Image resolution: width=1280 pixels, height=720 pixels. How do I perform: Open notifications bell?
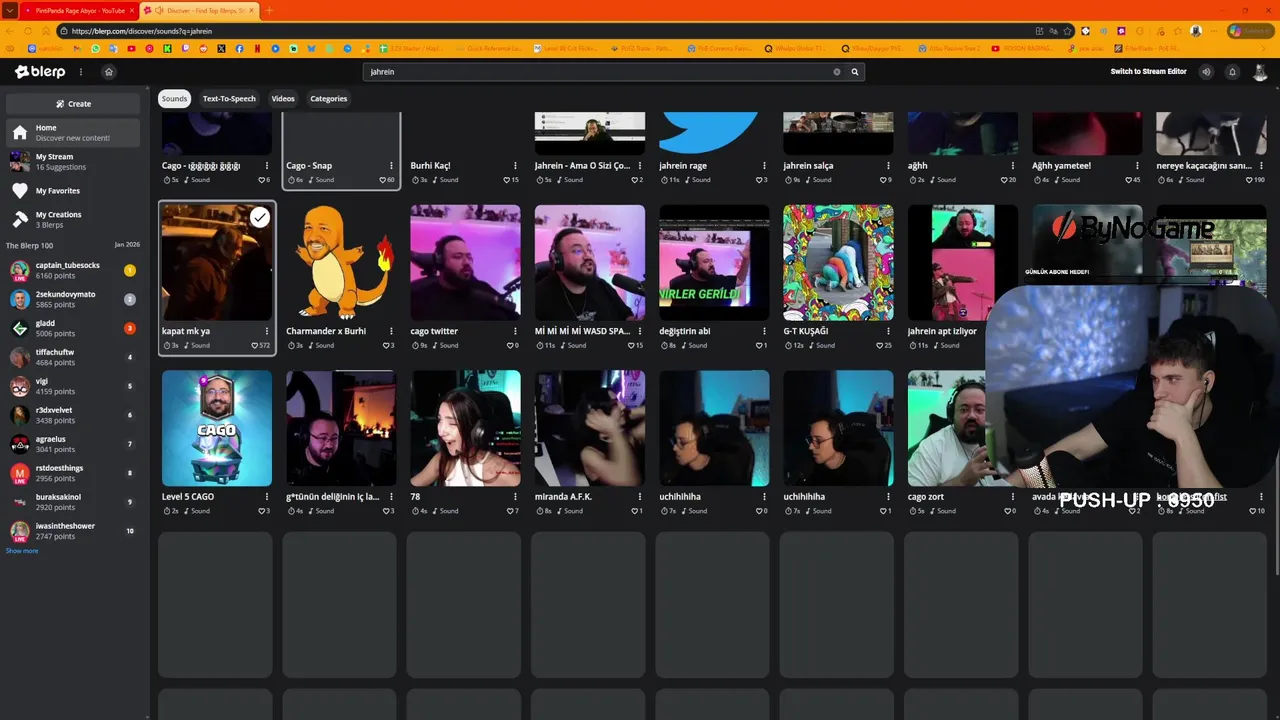(1232, 72)
